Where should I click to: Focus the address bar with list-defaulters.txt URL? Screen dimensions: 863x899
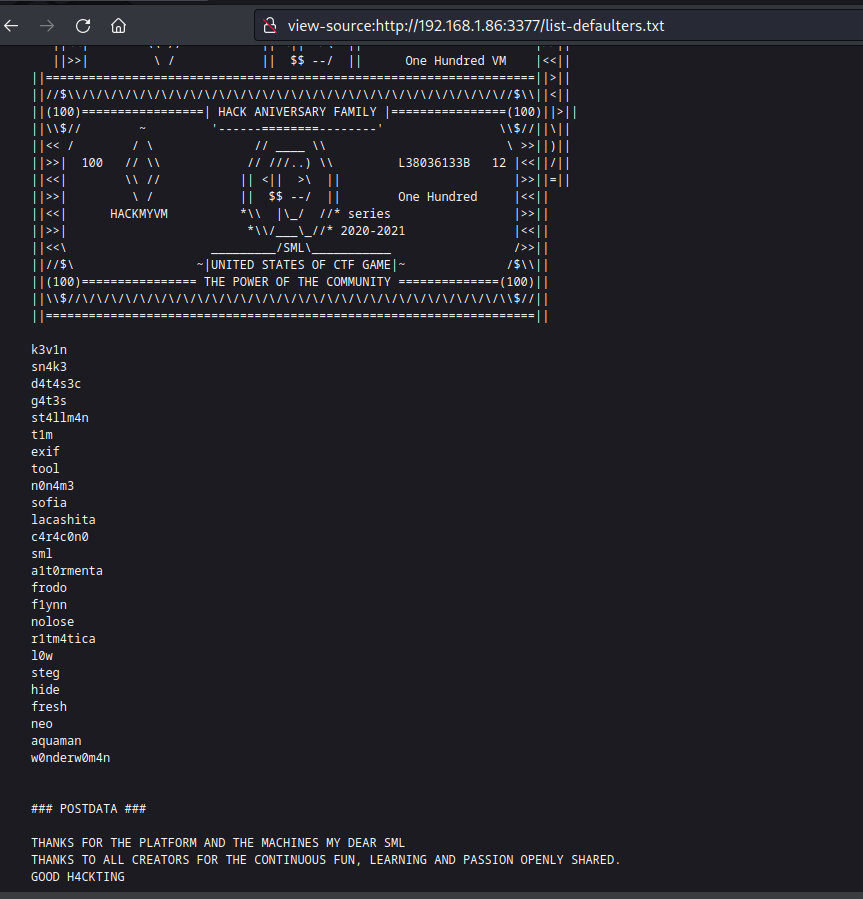pyautogui.click(x=475, y=25)
